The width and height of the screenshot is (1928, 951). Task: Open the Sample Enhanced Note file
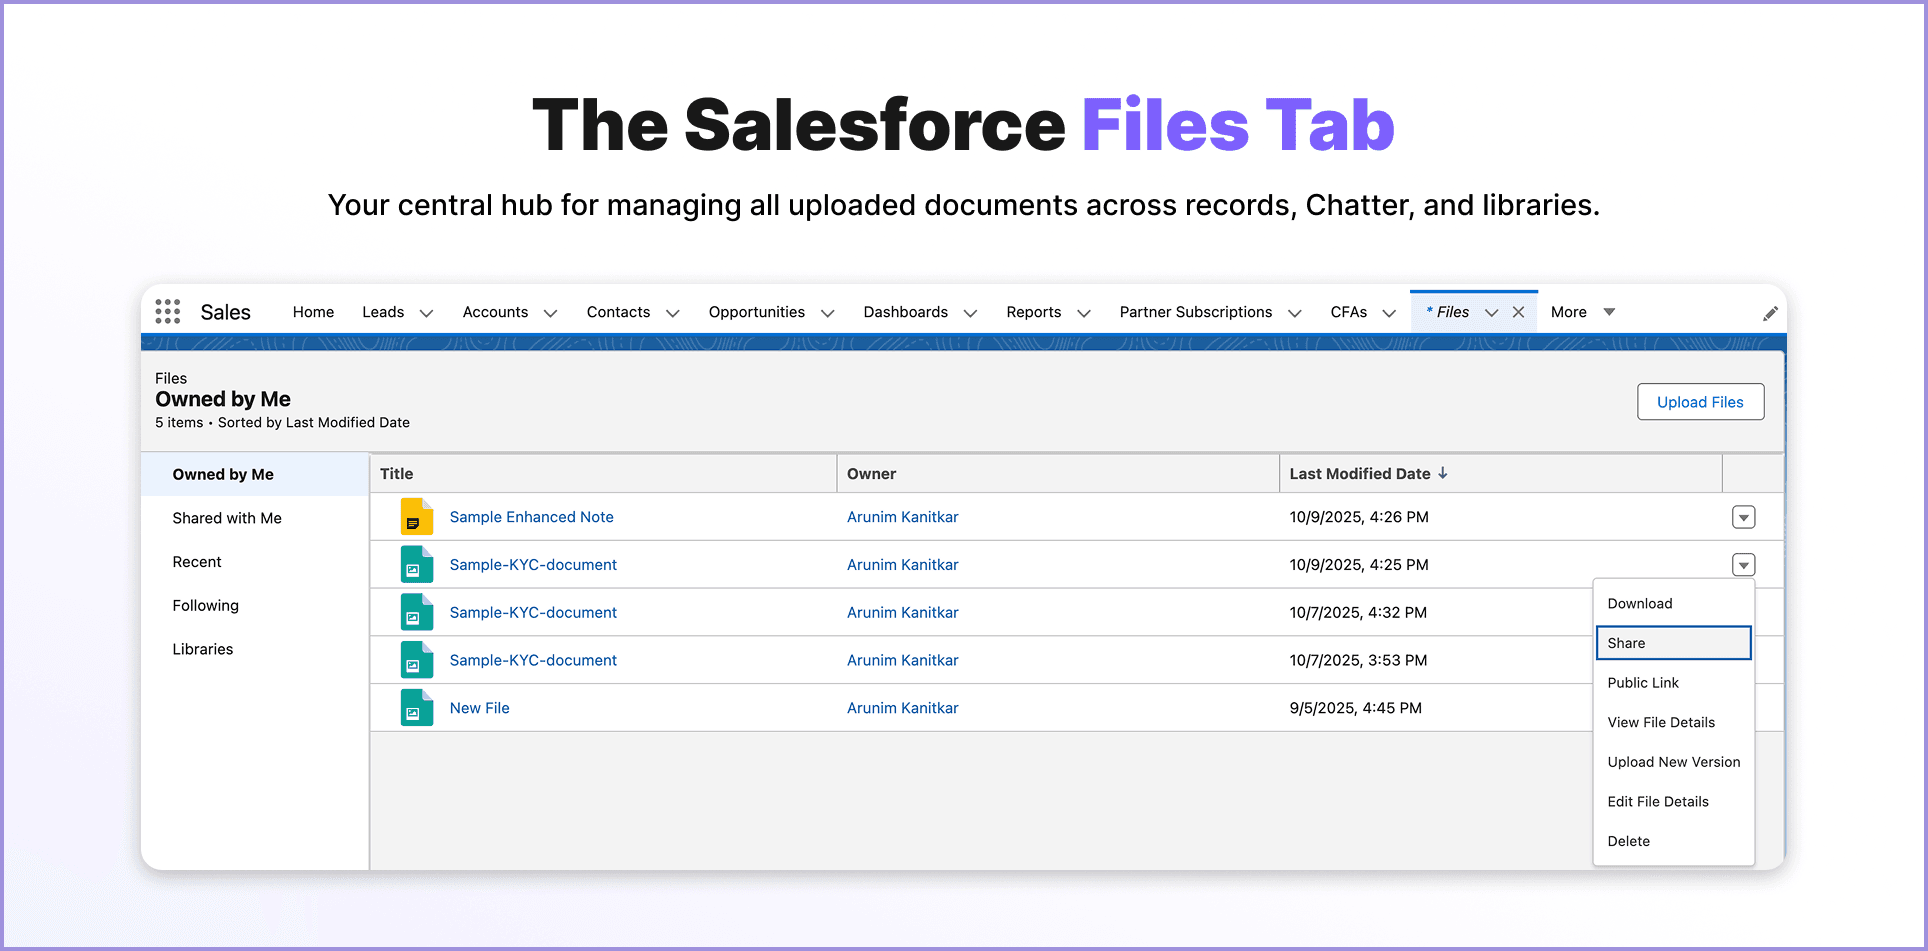[x=531, y=517]
